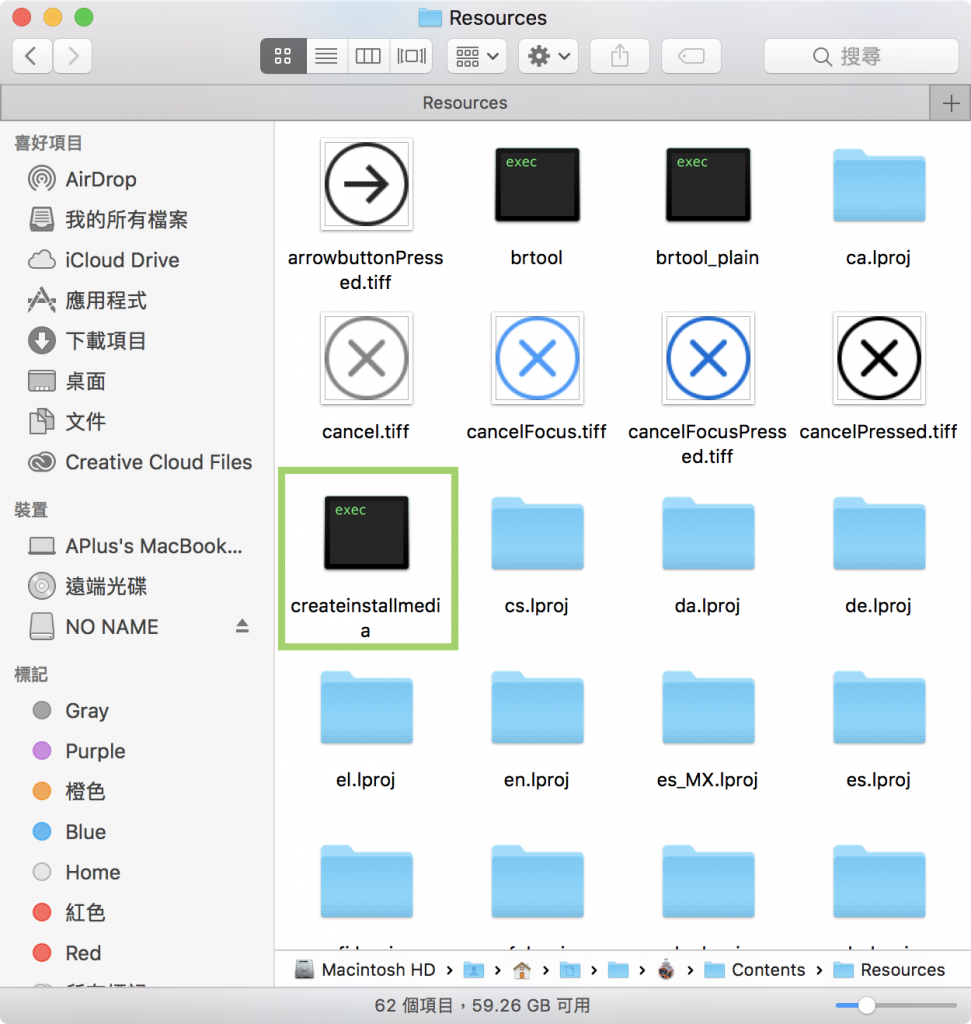Select the el.lproj folder
The width and height of the screenshot is (971, 1024).
(366, 707)
